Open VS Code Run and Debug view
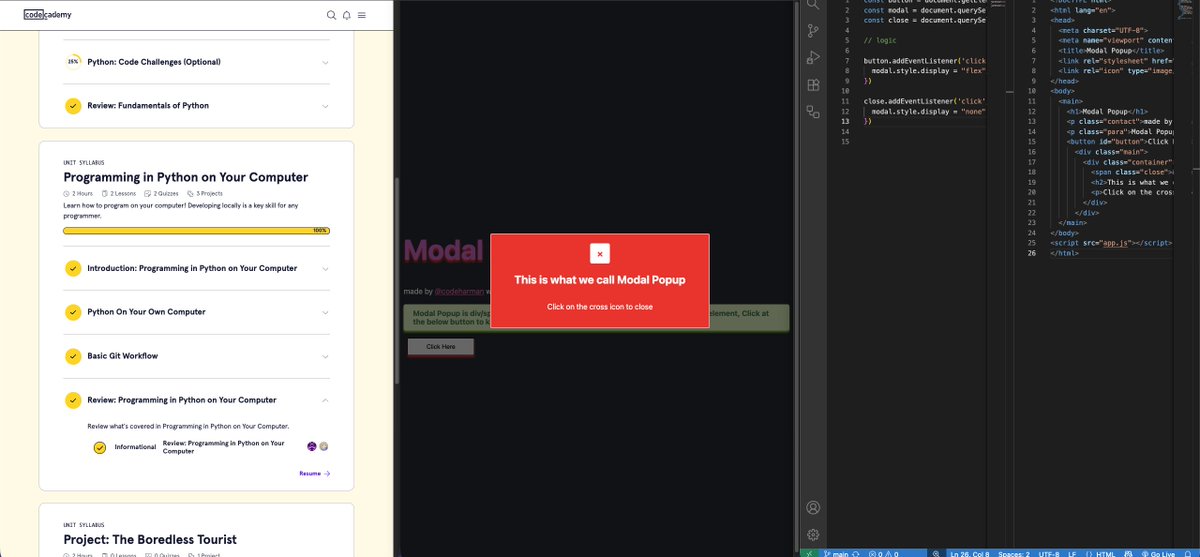The image size is (1200, 557). [813, 58]
